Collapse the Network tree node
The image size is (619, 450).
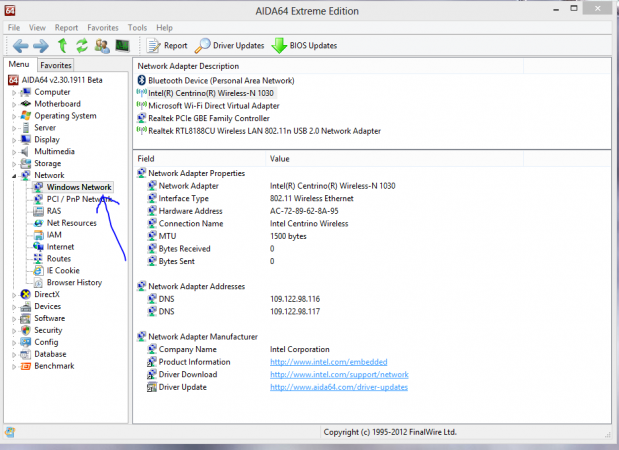[14, 176]
